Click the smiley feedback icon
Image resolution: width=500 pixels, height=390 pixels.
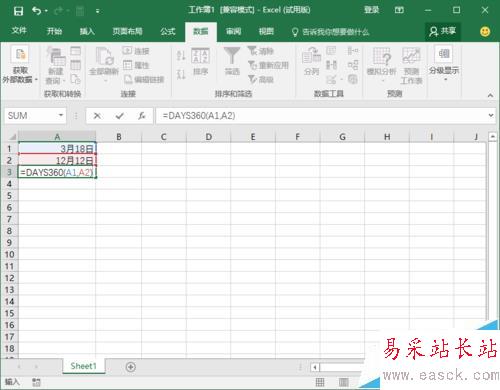[x=485, y=32]
